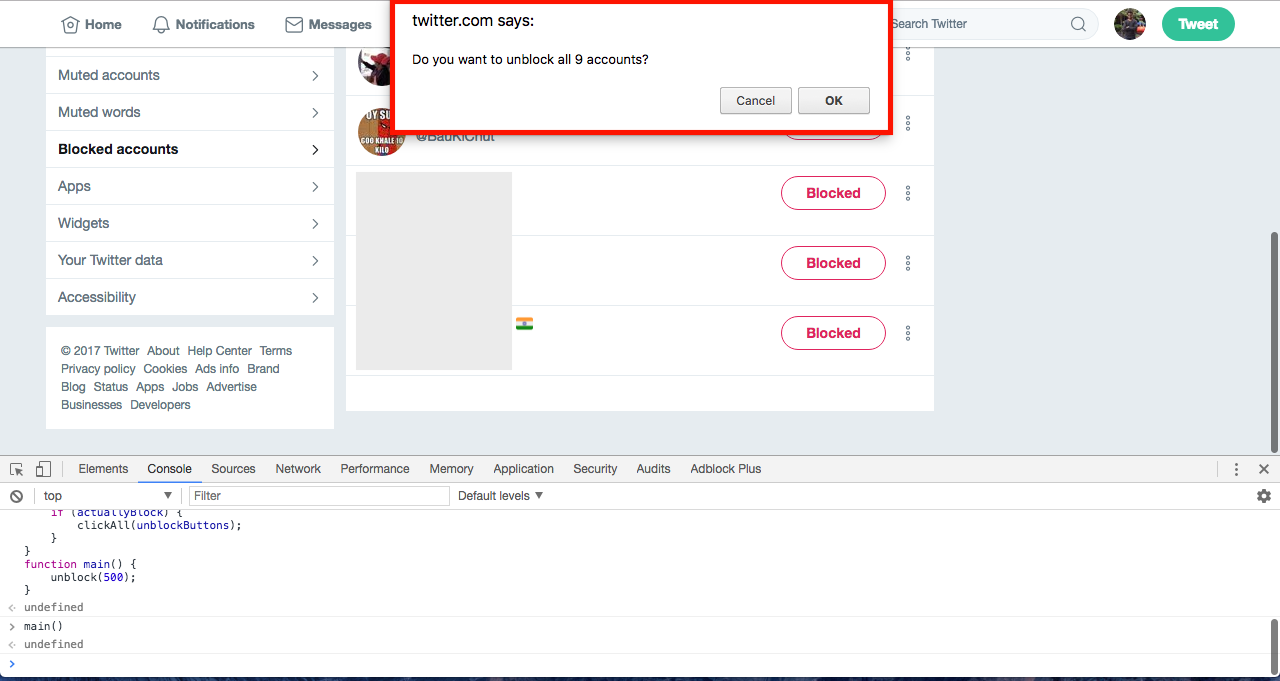This screenshot has height=681, width=1280.
Task: Open Apps settings section
Action: click(x=190, y=186)
